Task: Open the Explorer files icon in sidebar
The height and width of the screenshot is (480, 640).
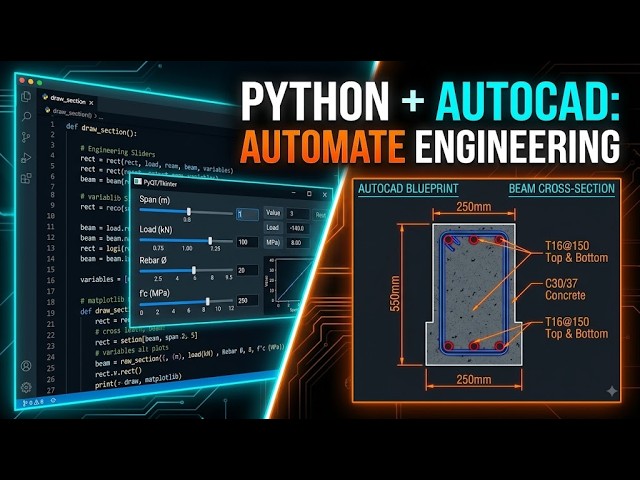Action: (x=26, y=96)
